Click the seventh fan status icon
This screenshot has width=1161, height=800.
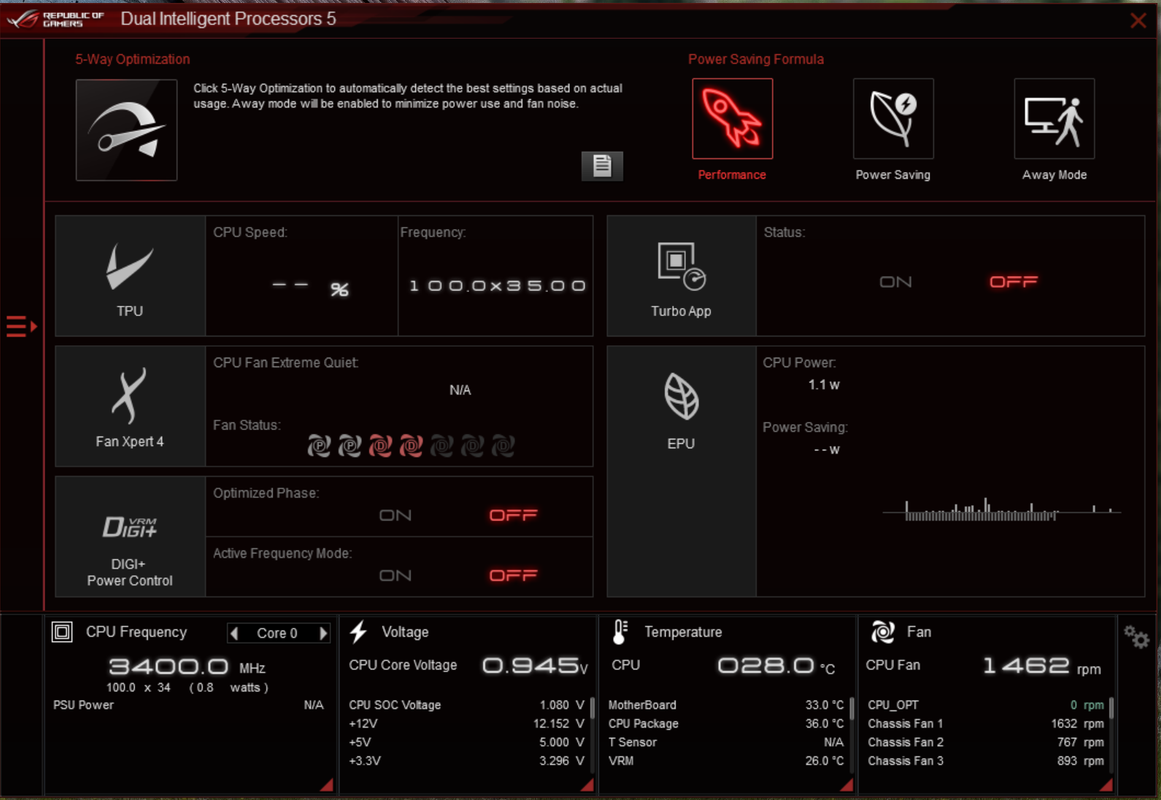click(503, 446)
